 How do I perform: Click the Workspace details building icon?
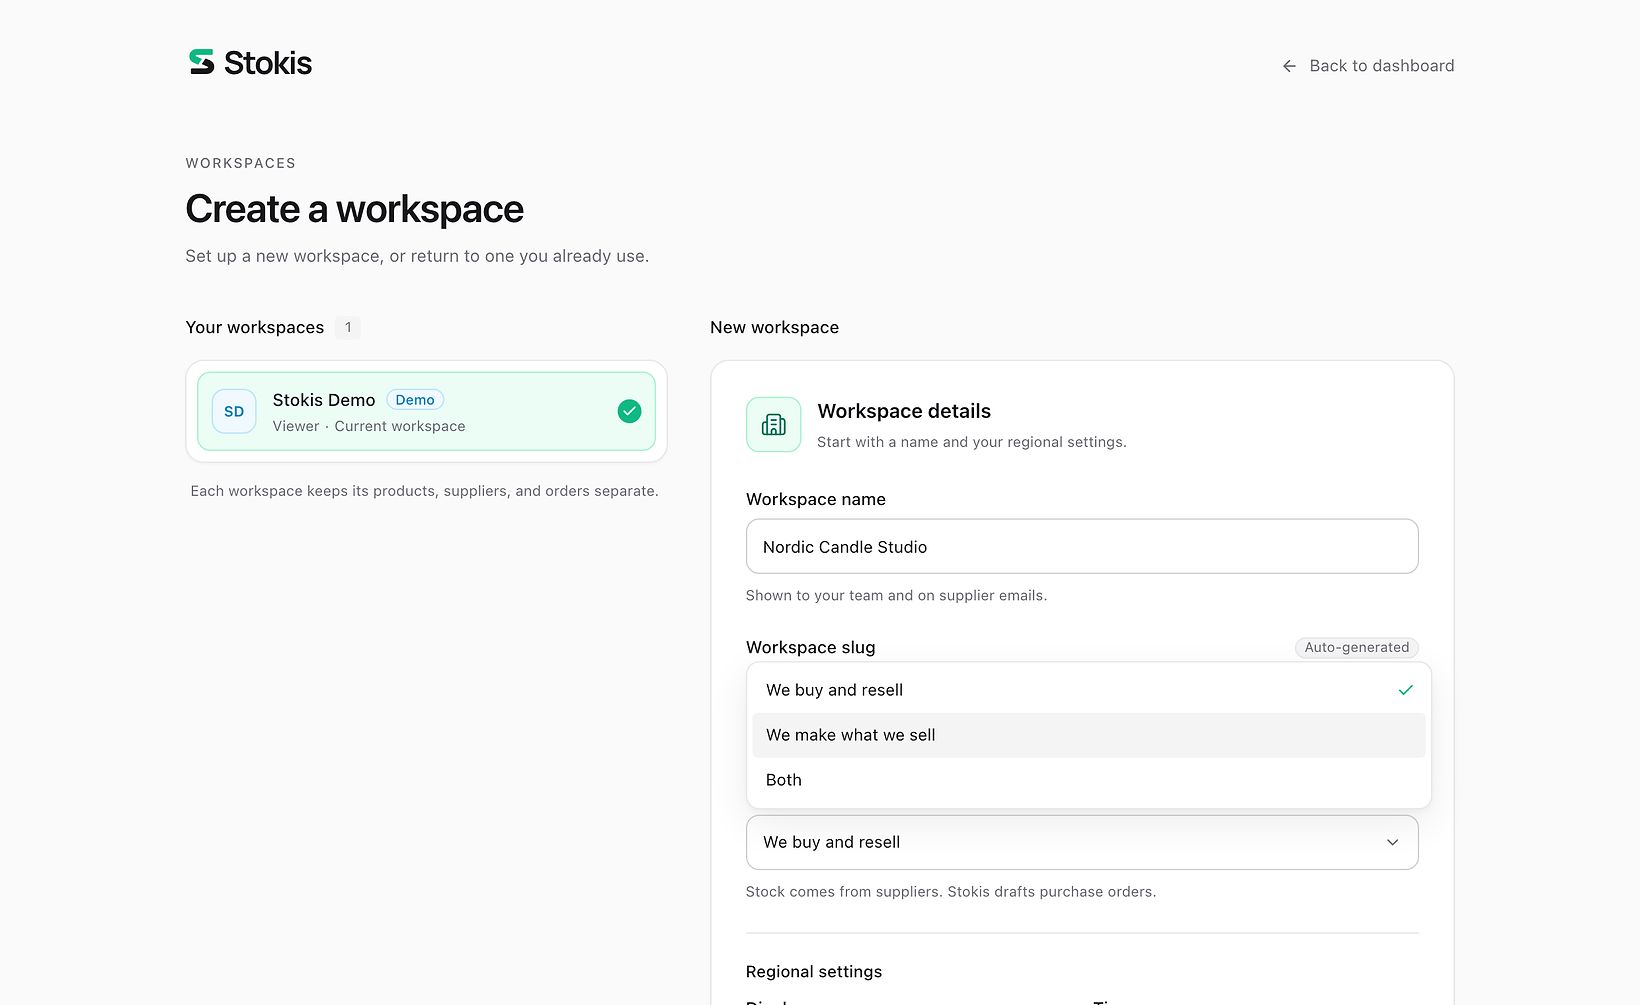[x=773, y=424]
